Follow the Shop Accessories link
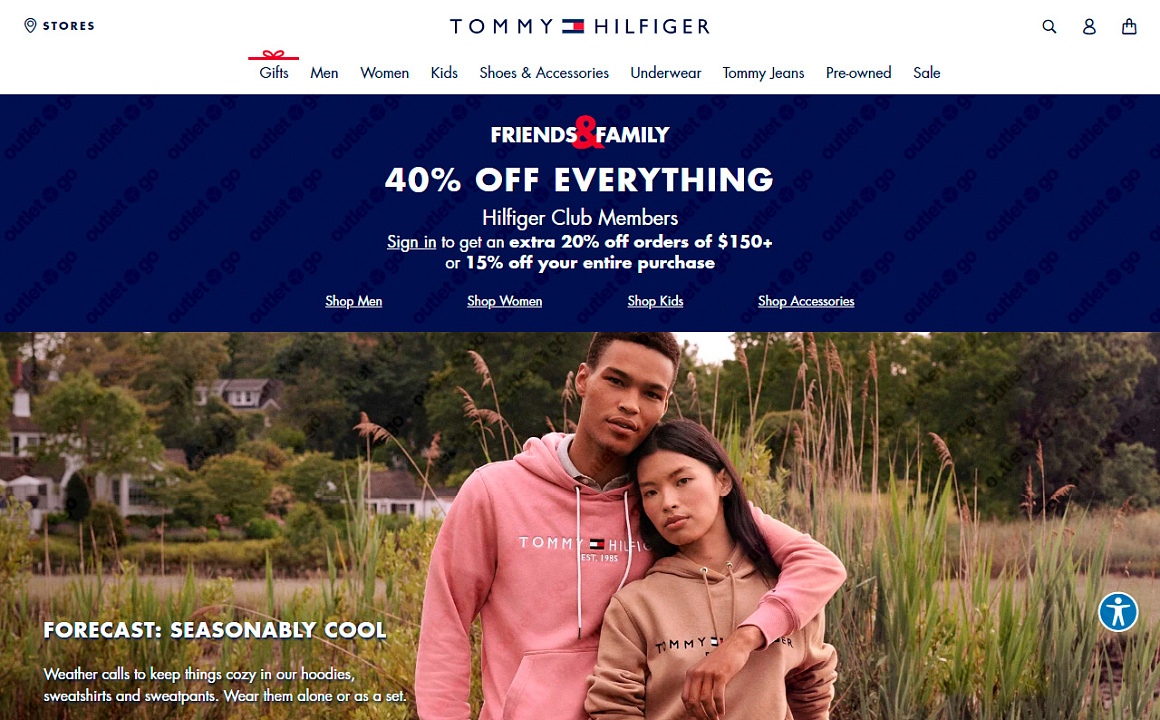 (806, 301)
